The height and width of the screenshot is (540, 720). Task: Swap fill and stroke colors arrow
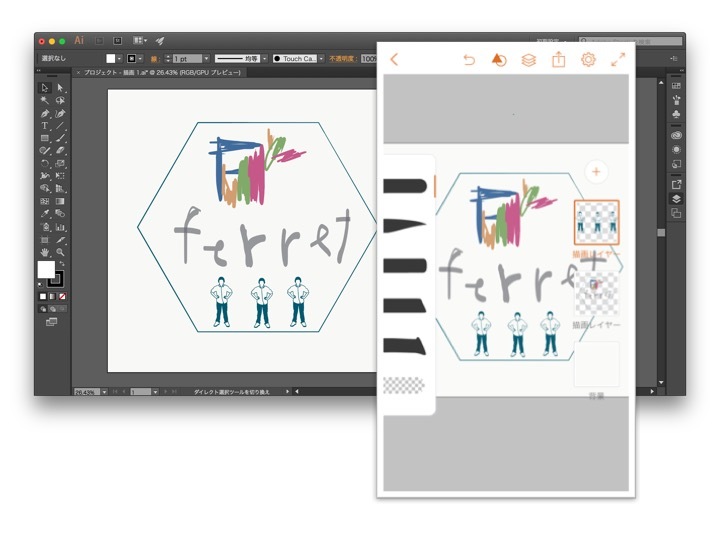click(62, 264)
